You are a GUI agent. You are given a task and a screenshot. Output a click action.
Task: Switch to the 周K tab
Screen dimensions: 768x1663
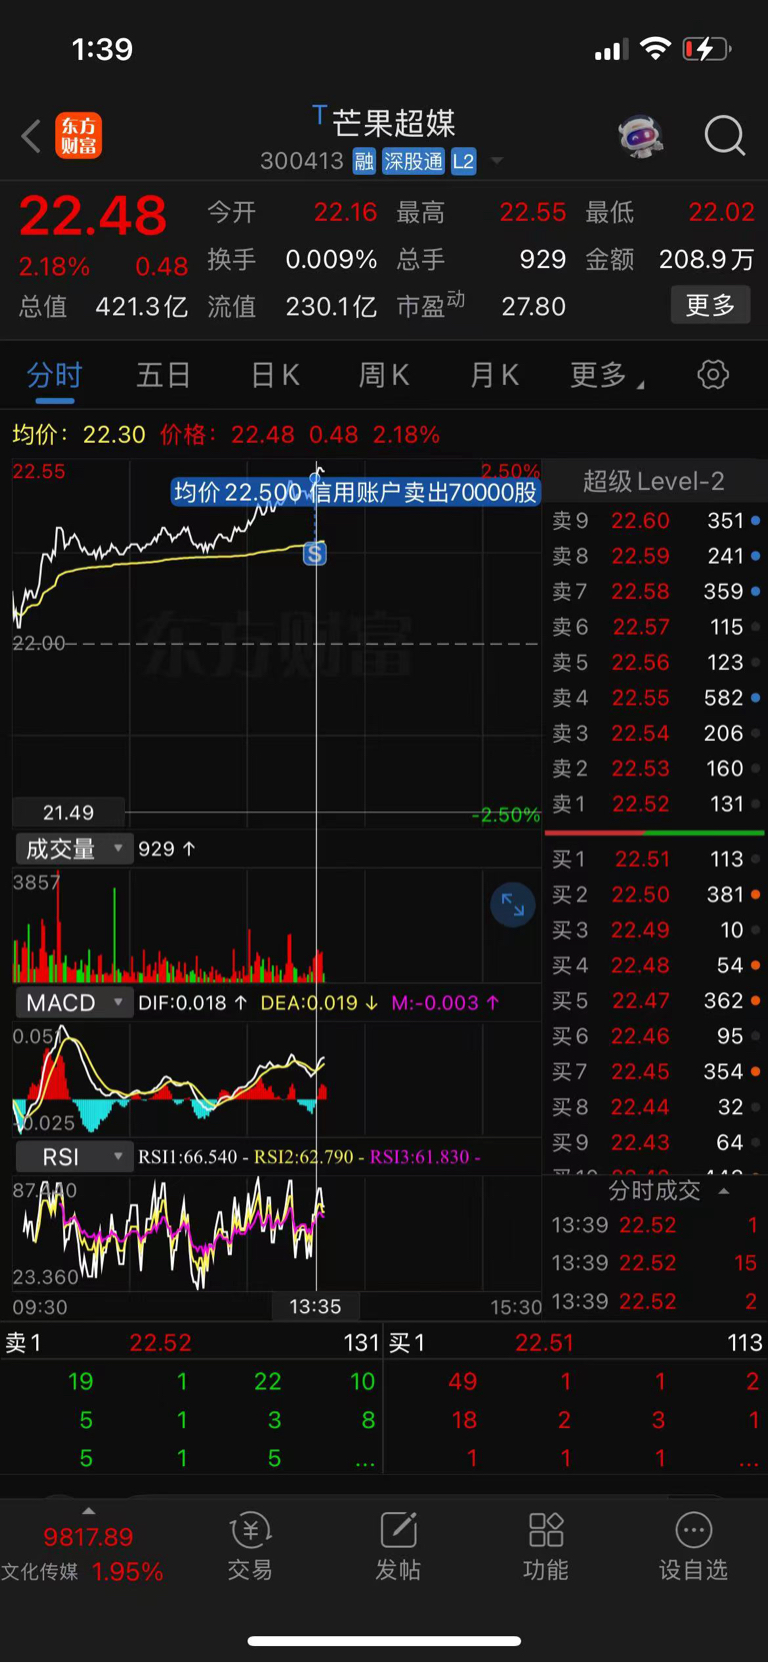[384, 376]
